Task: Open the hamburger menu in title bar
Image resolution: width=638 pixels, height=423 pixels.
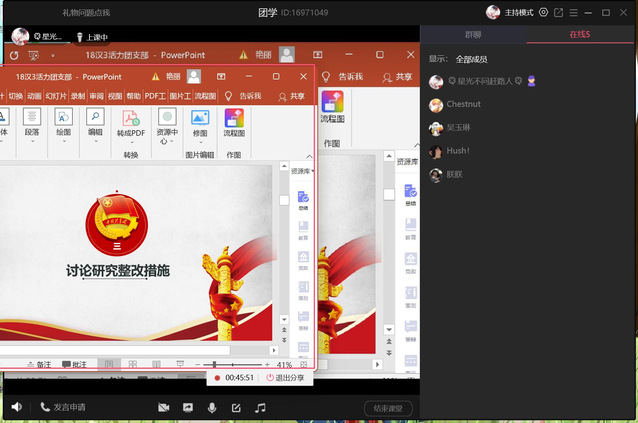Action: (x=574, y=13)
